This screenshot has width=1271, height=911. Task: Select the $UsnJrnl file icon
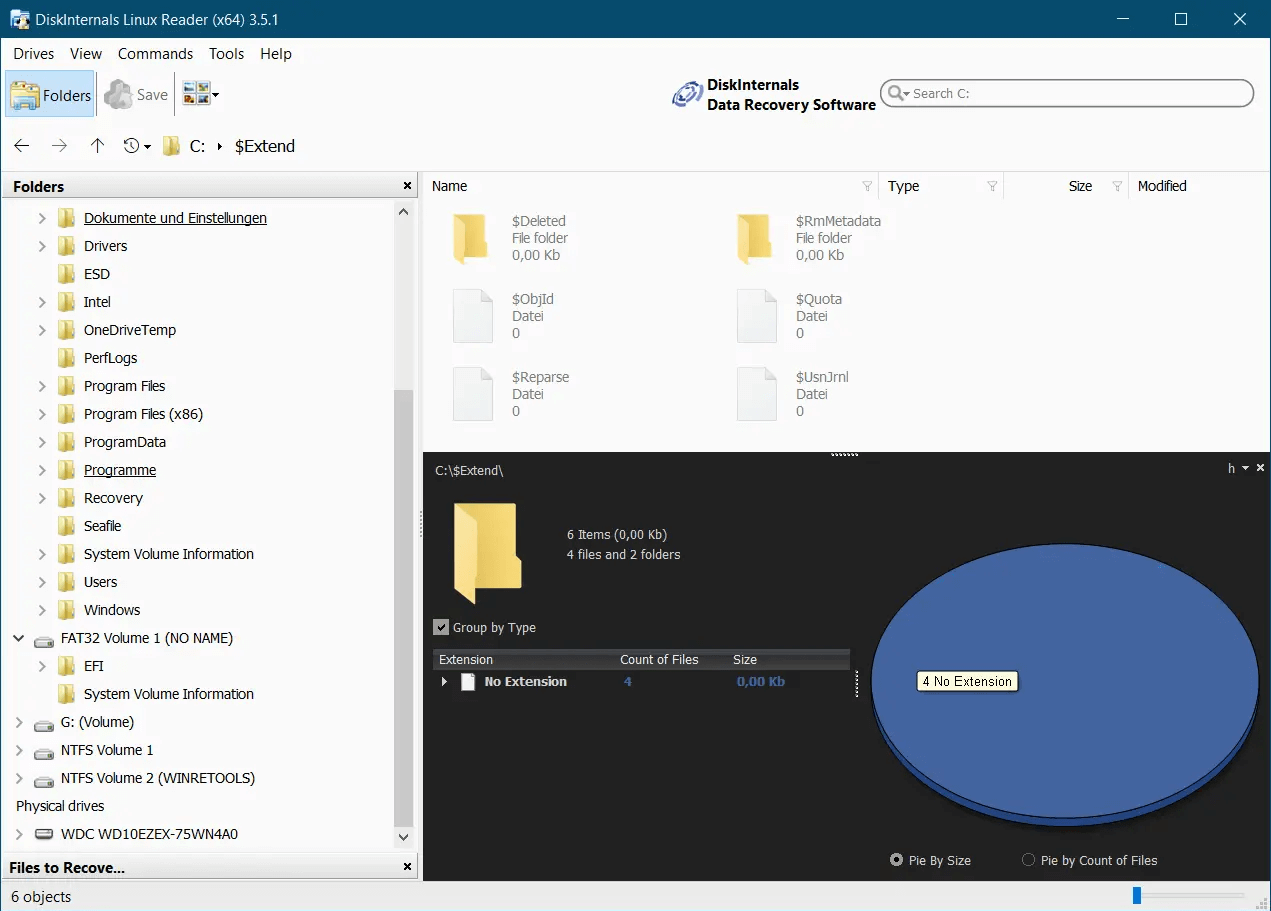coord(756,394)
